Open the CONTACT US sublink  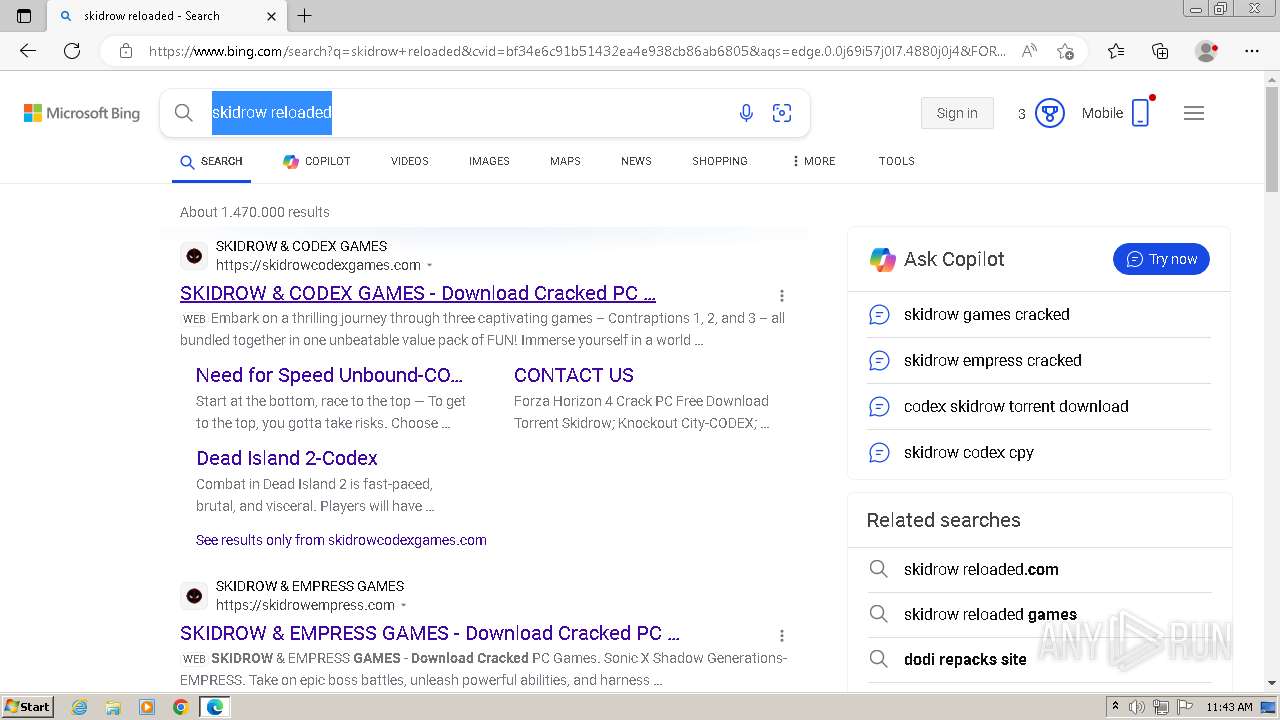574,375
